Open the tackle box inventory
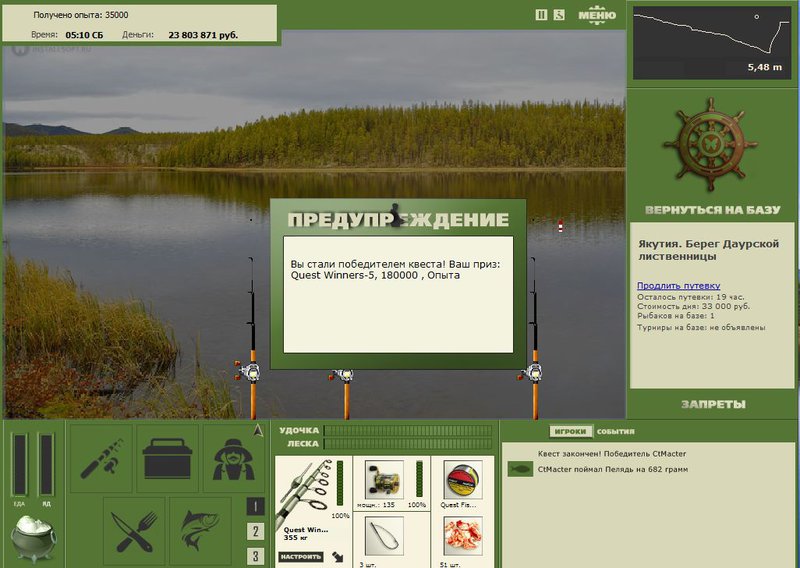The width and height of the screenshot is (800, 568). tap(167, 458)
